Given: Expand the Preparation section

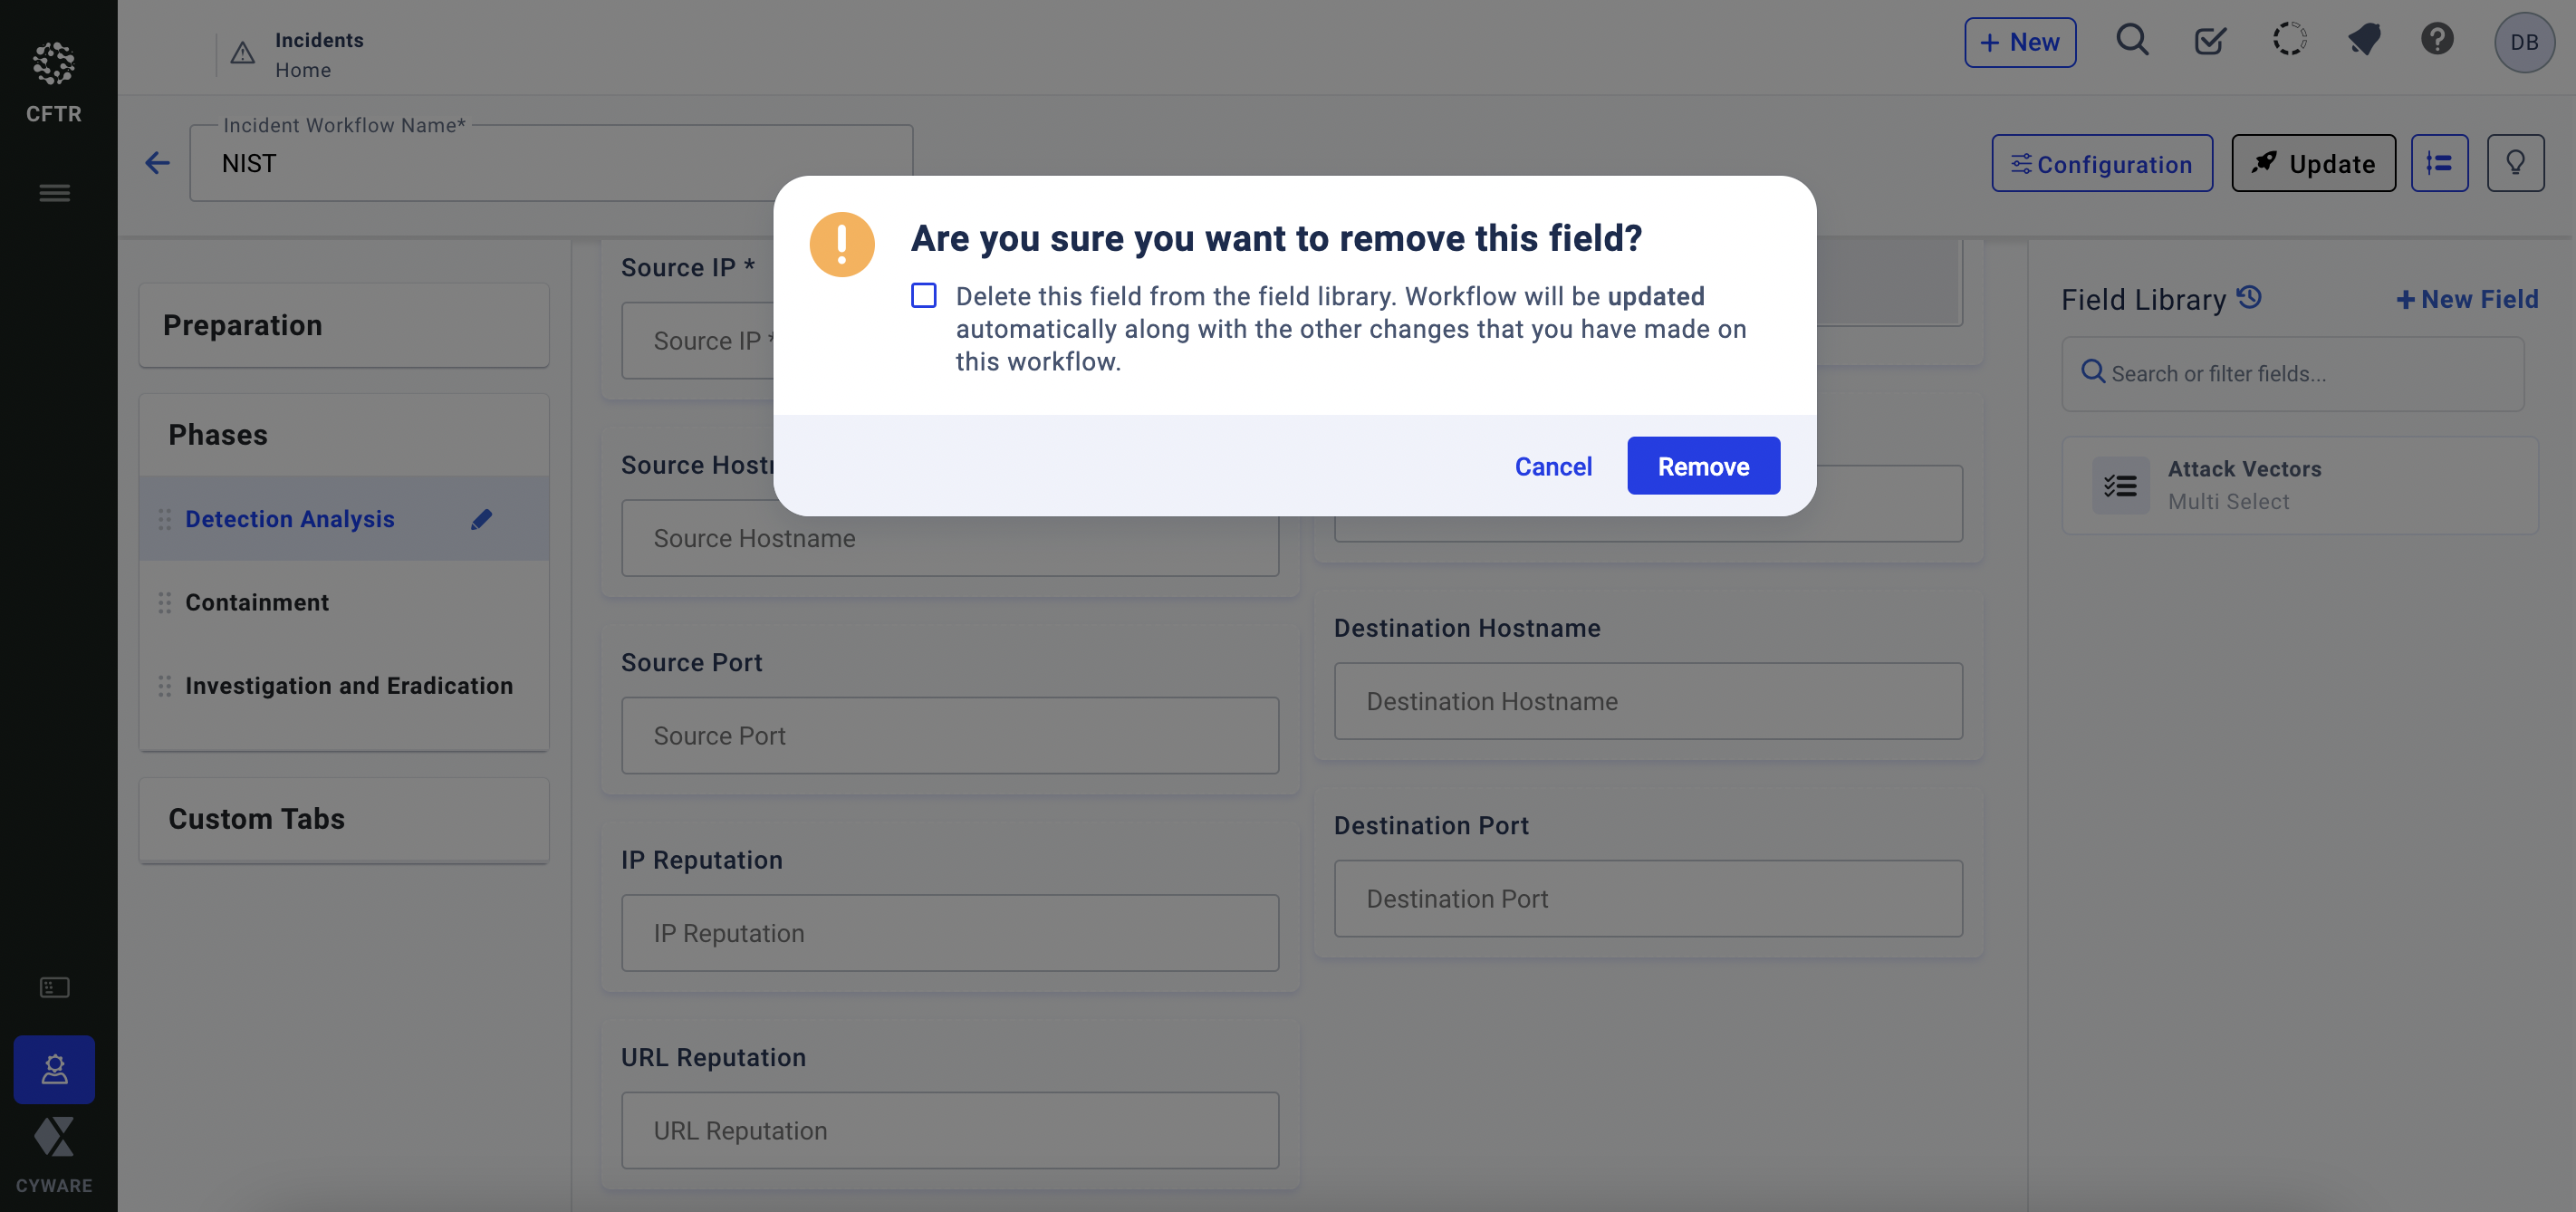Looking at the screenshot, I should (x=343, y=325).
